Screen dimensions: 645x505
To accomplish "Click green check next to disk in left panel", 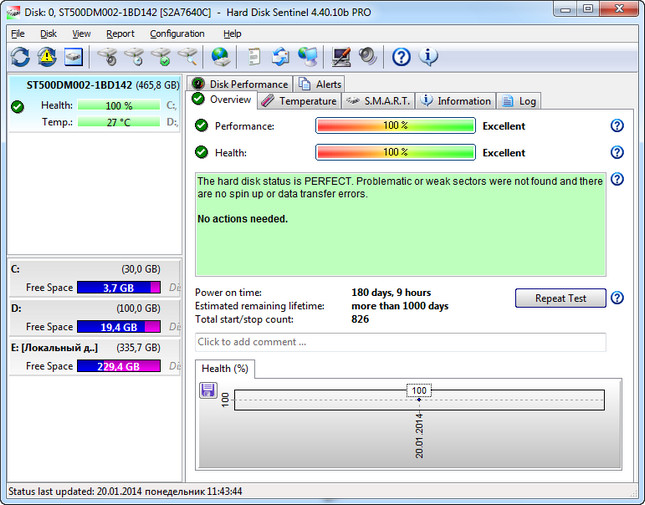I will coord(17,107).
